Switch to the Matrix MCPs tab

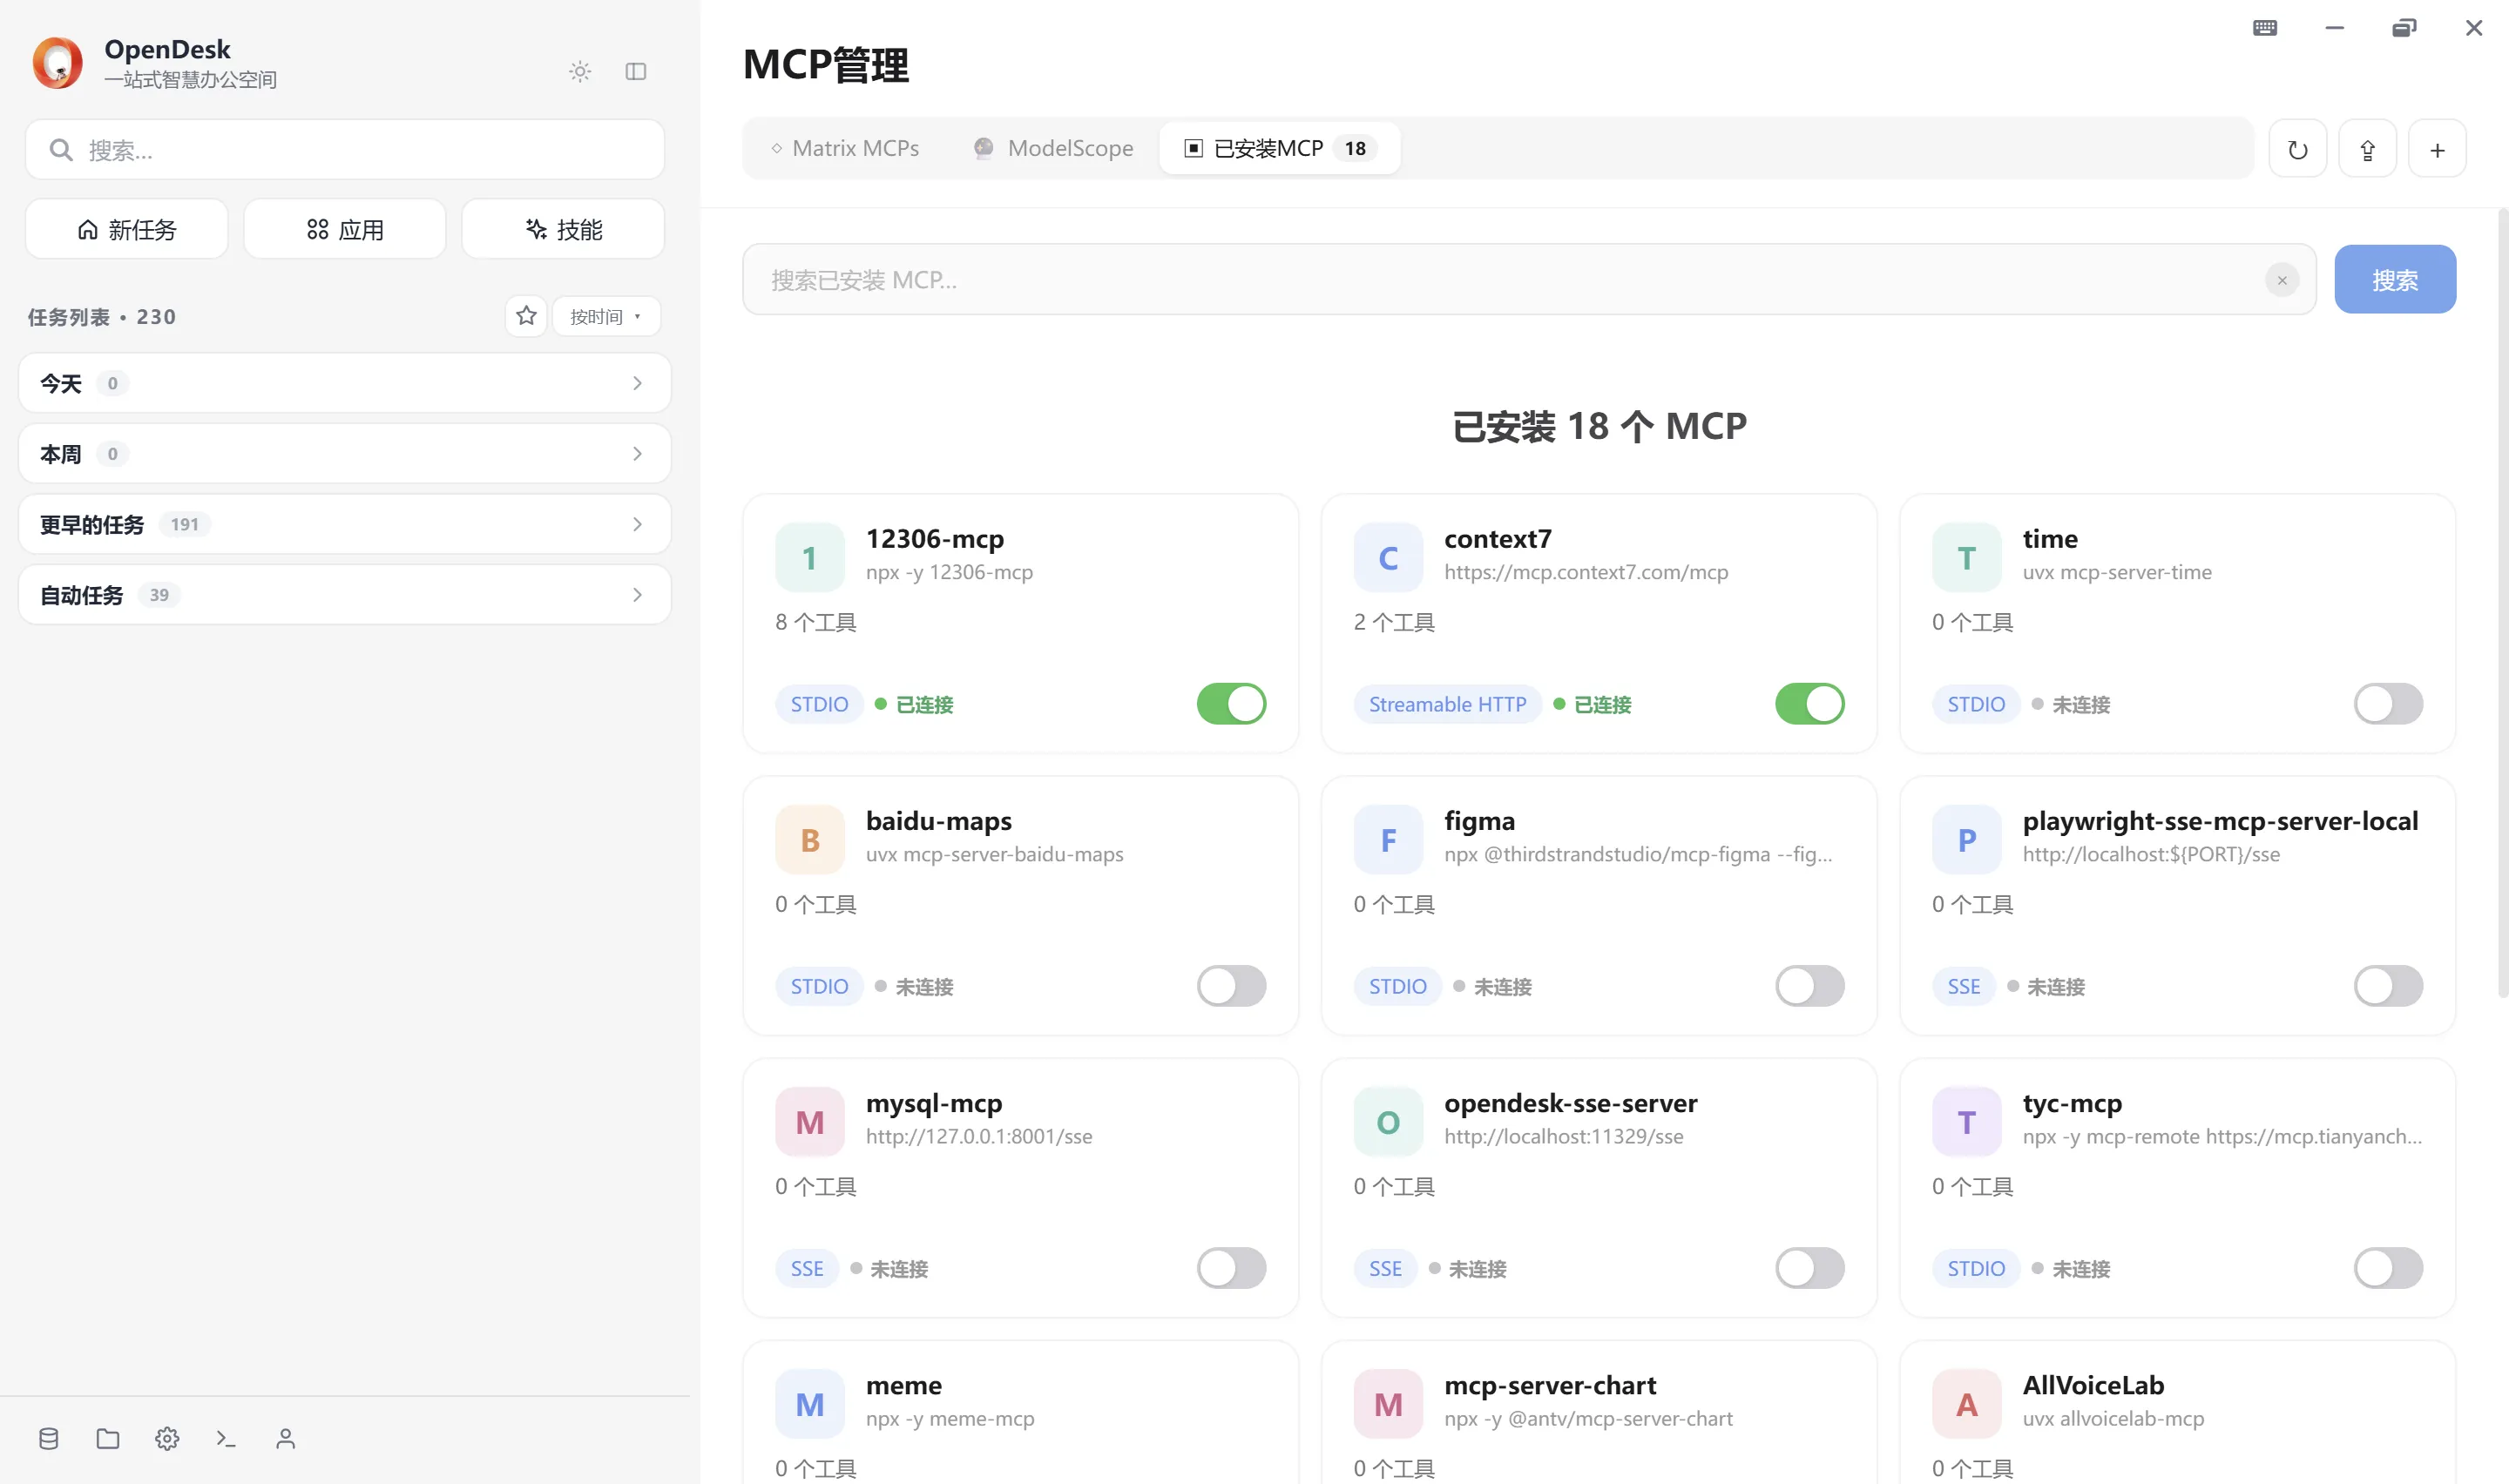(845, 148)
